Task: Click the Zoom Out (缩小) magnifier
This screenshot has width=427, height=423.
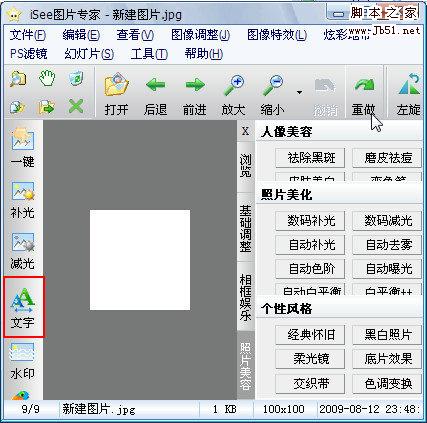Action: (273, 86)
